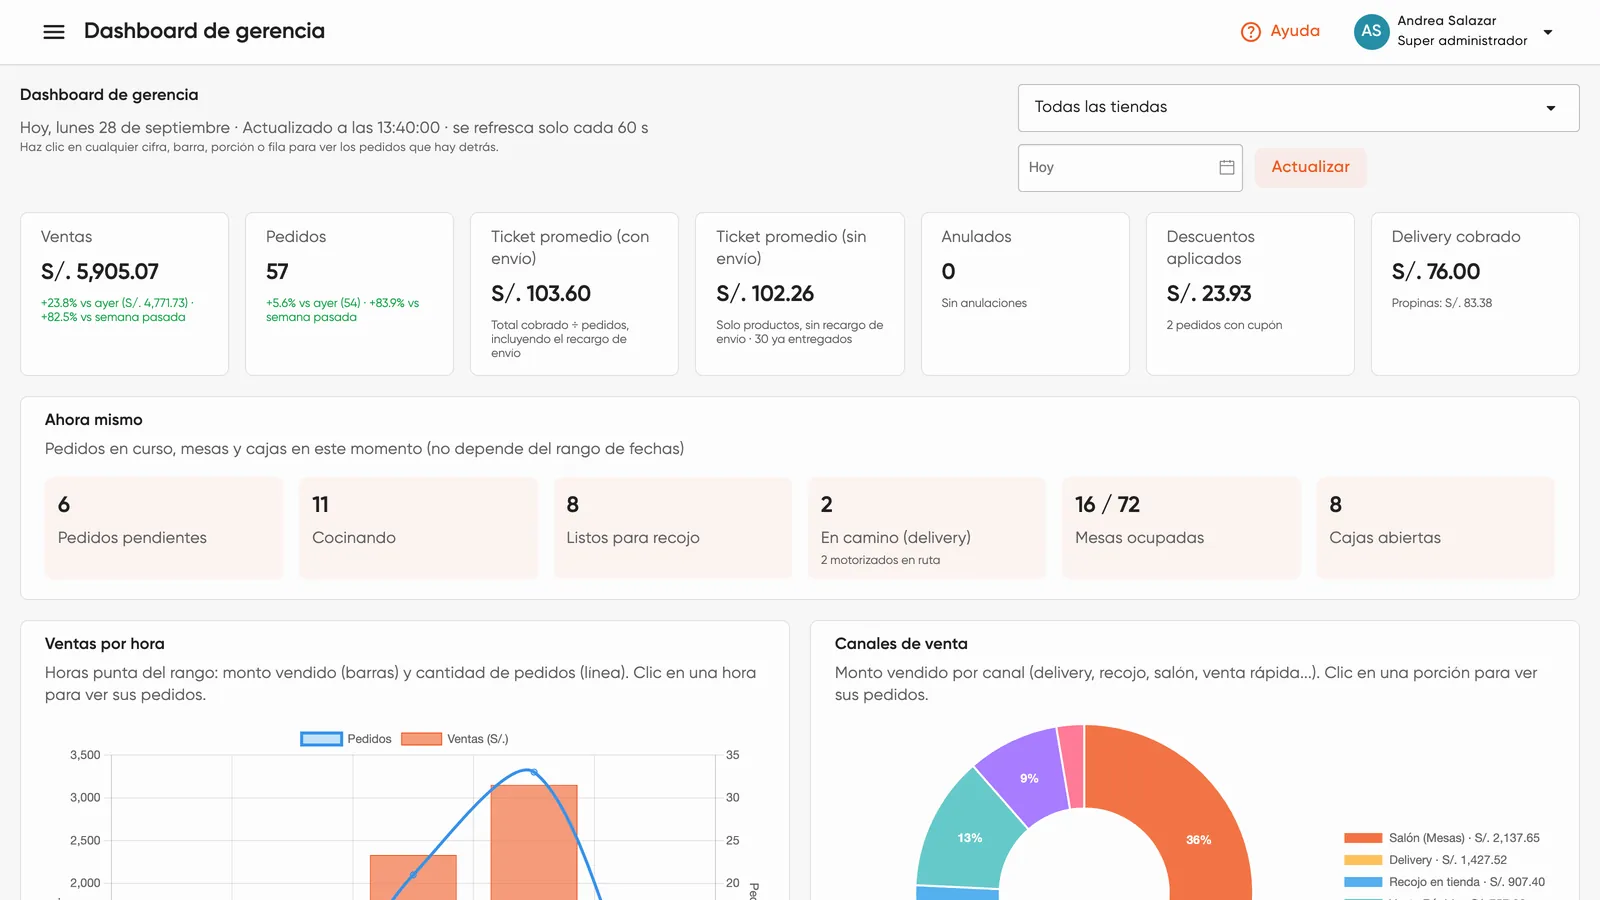
Task: Click the AS user avatar
Action: [x=1371, y=32]
